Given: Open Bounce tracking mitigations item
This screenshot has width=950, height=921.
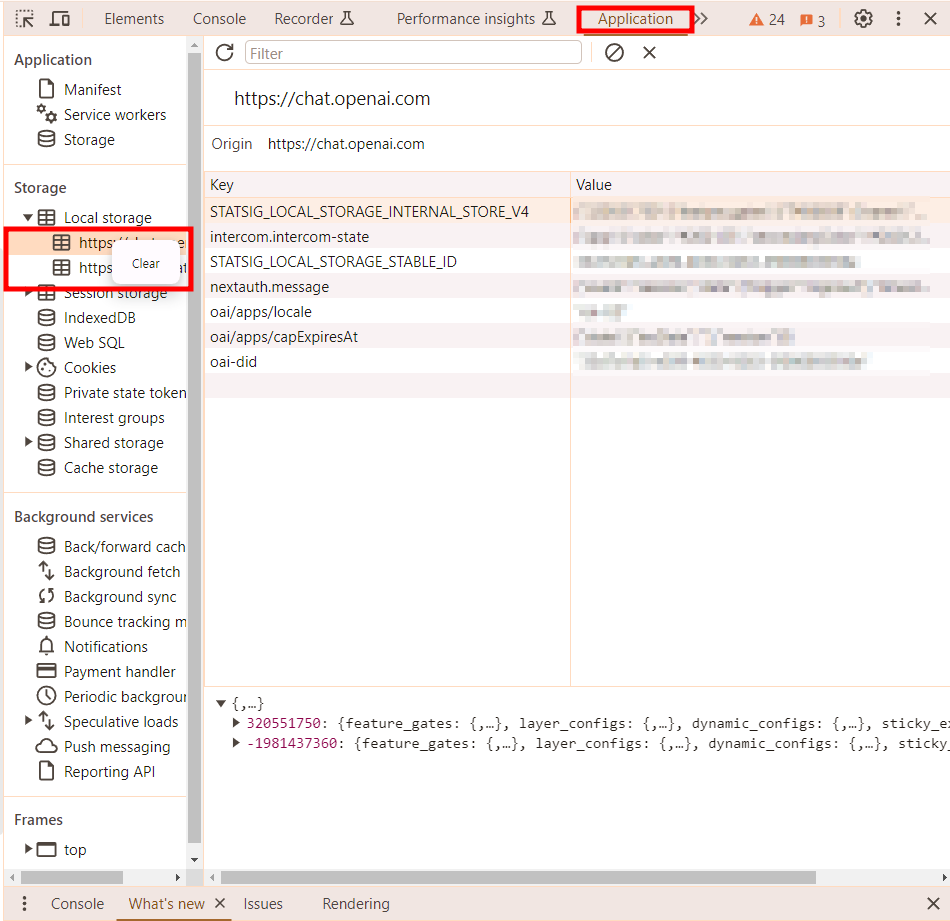Looking at the screenshot, I should click(x=124, y=622).
